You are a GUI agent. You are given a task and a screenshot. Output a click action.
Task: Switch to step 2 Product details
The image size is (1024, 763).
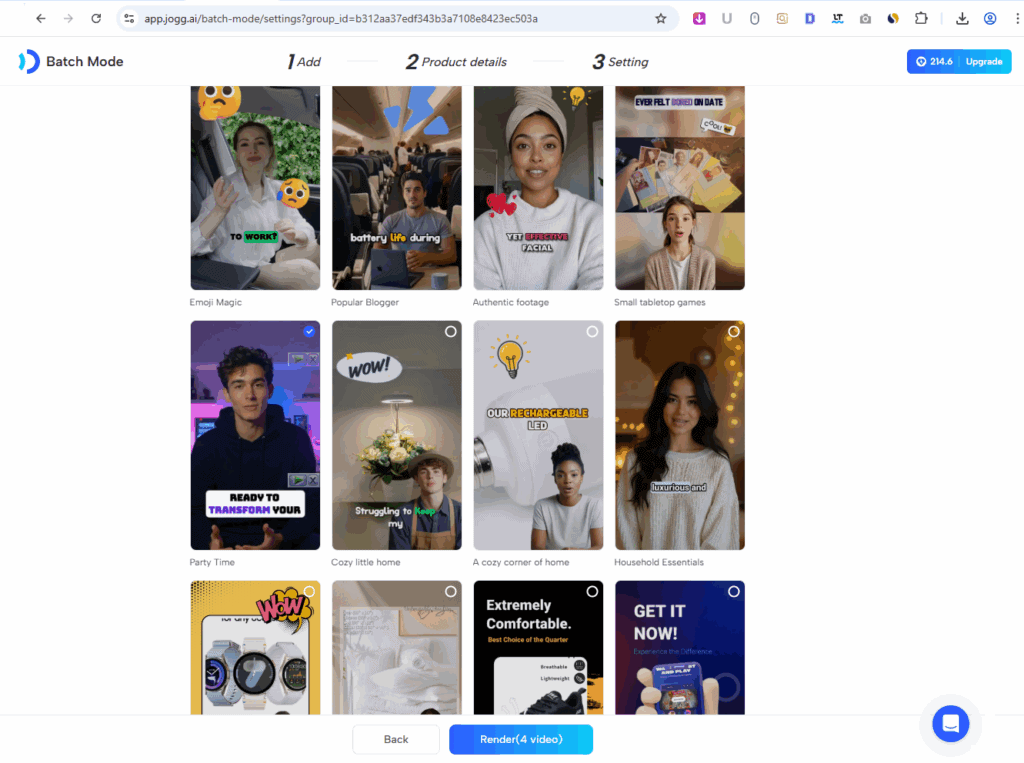456,62
